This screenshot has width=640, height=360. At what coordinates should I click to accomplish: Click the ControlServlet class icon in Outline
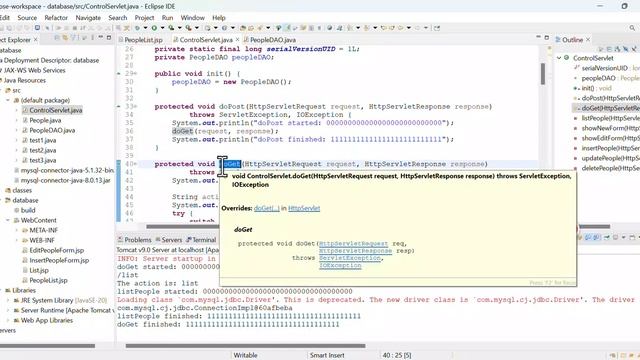coord(567,58)
